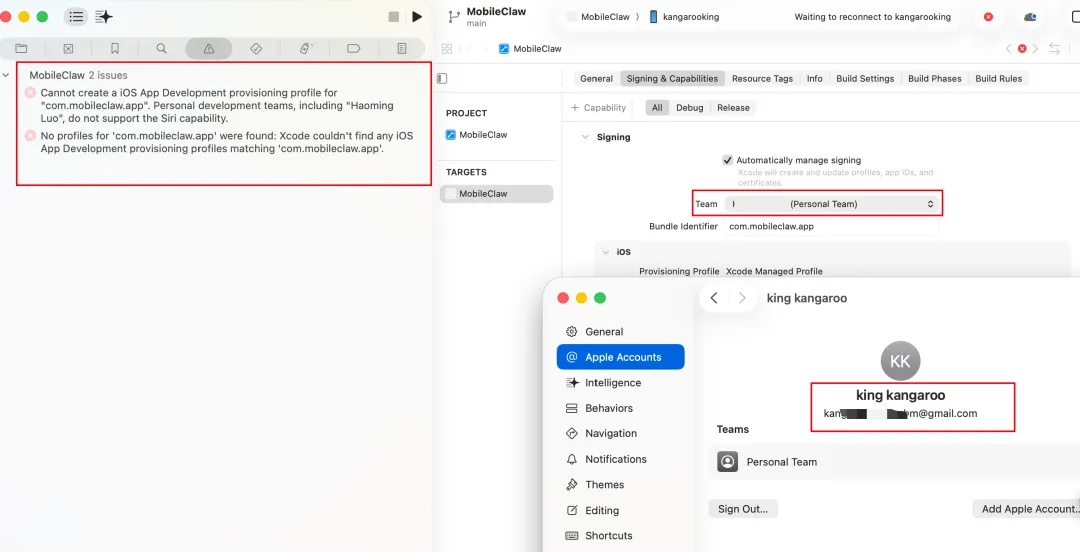1080x552 pixels.
Task: Select the Debug configuration filter
Action: coord(689,108)
